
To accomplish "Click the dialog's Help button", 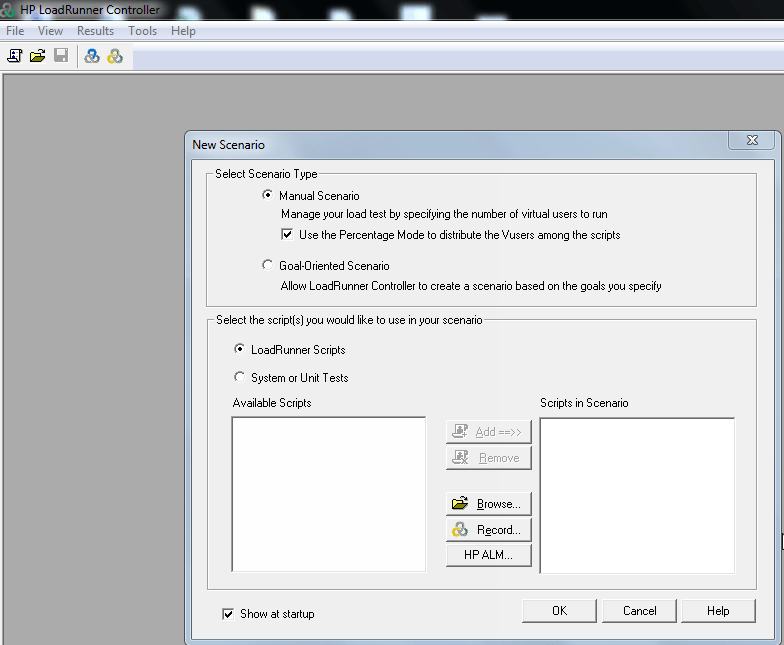I will point(718,610).
